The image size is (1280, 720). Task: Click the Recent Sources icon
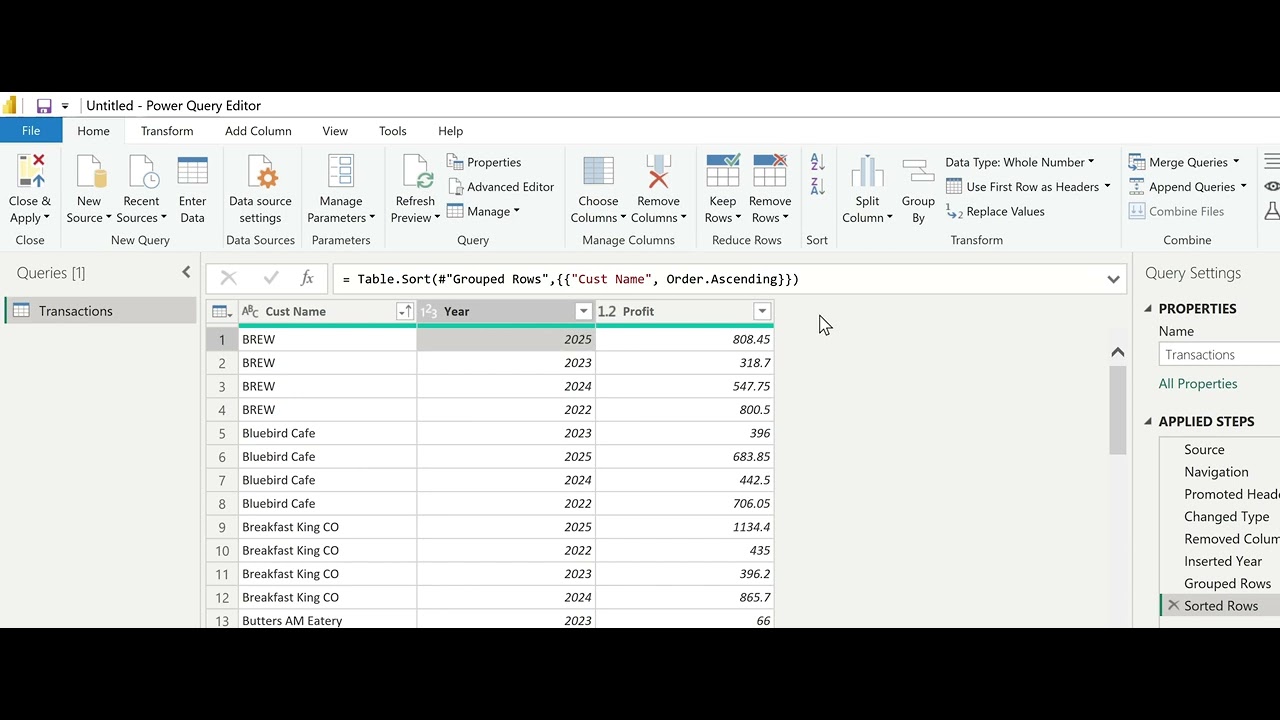pos(143,171)
